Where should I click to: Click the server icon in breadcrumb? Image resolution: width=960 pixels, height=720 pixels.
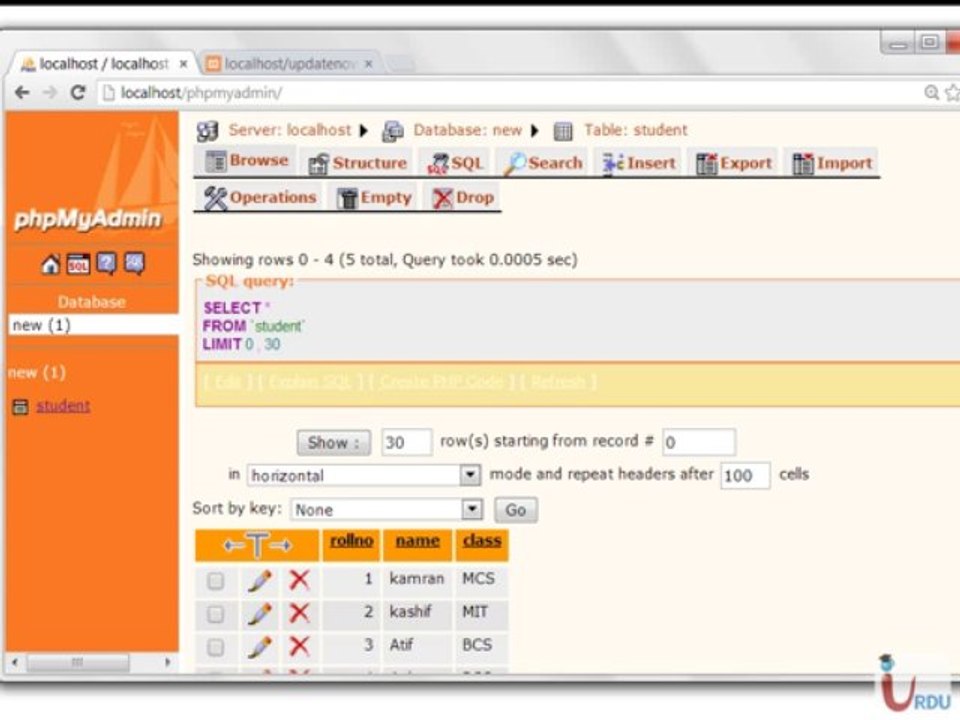207,131
